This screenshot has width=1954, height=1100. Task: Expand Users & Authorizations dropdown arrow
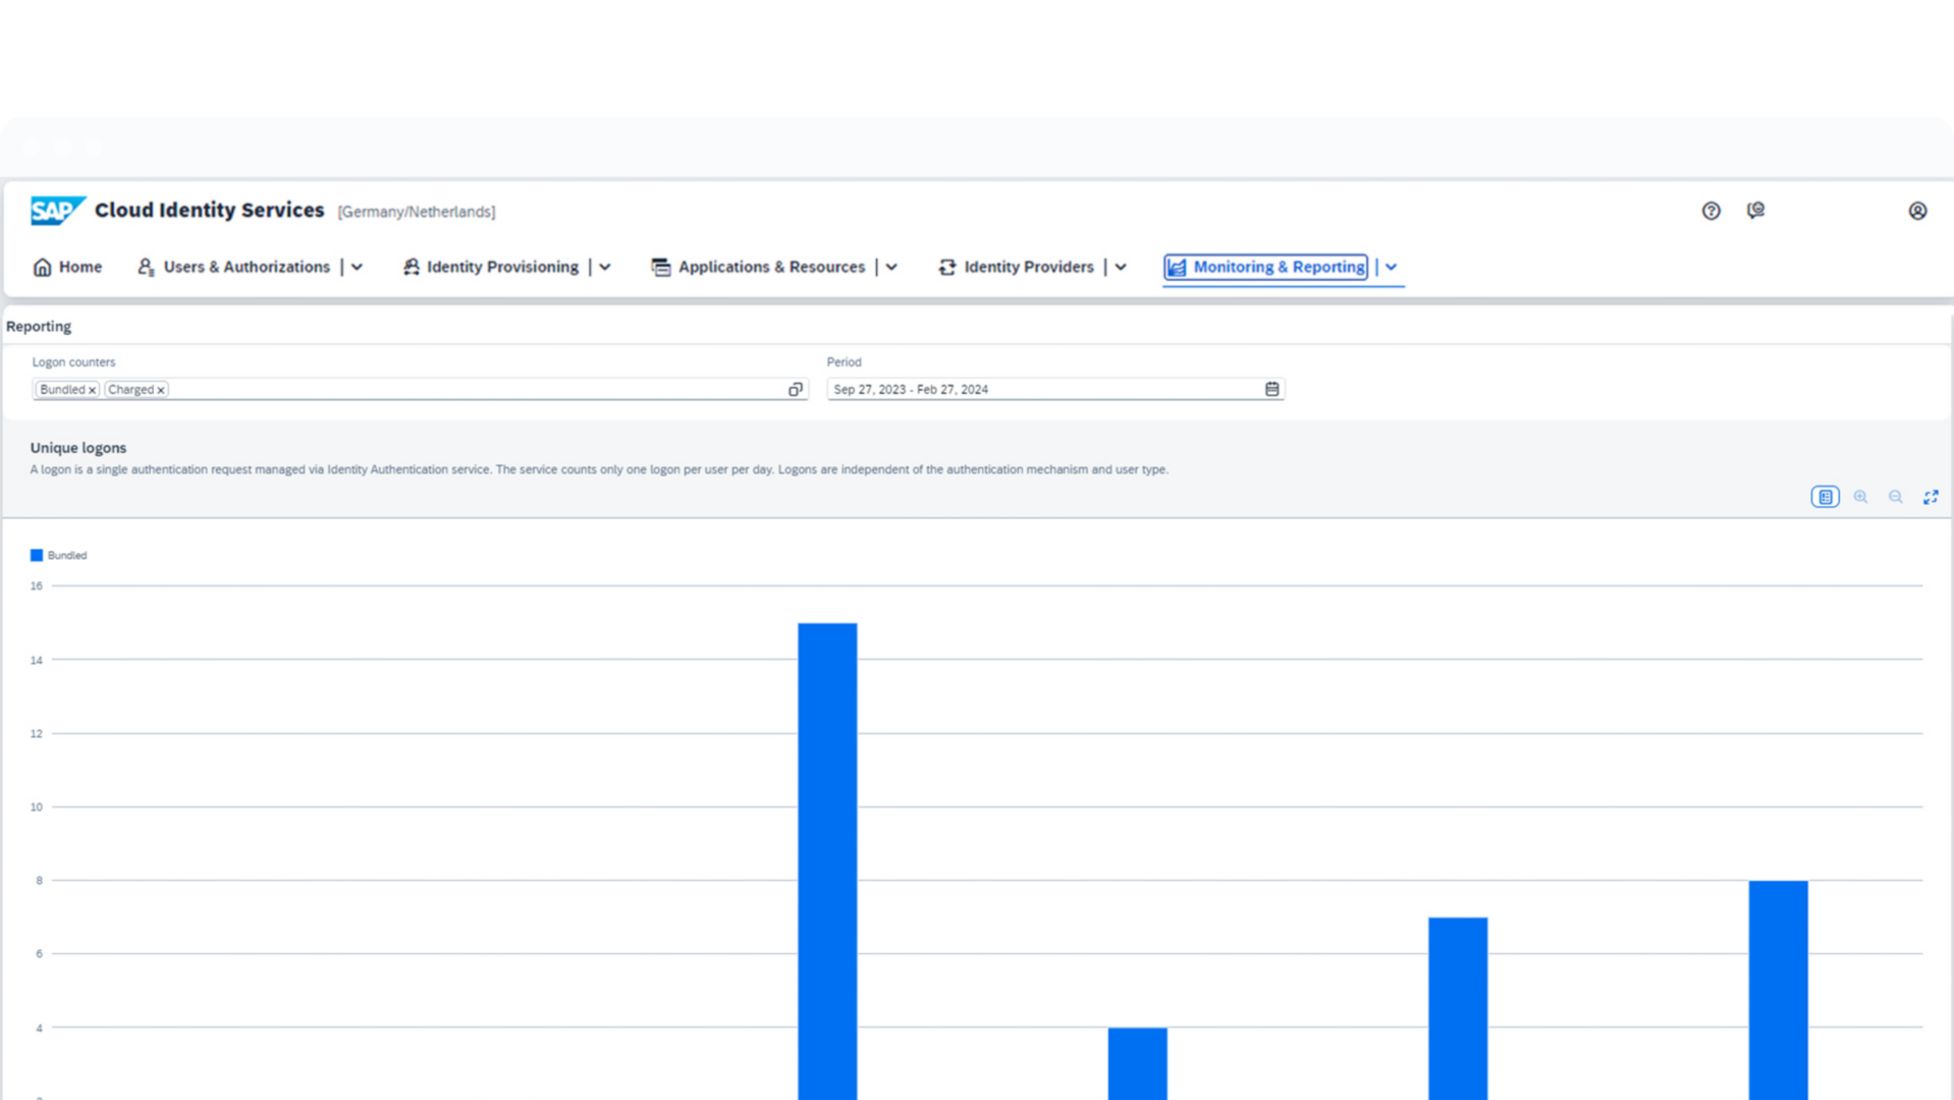pyautogui.click(x=357, y=267)
